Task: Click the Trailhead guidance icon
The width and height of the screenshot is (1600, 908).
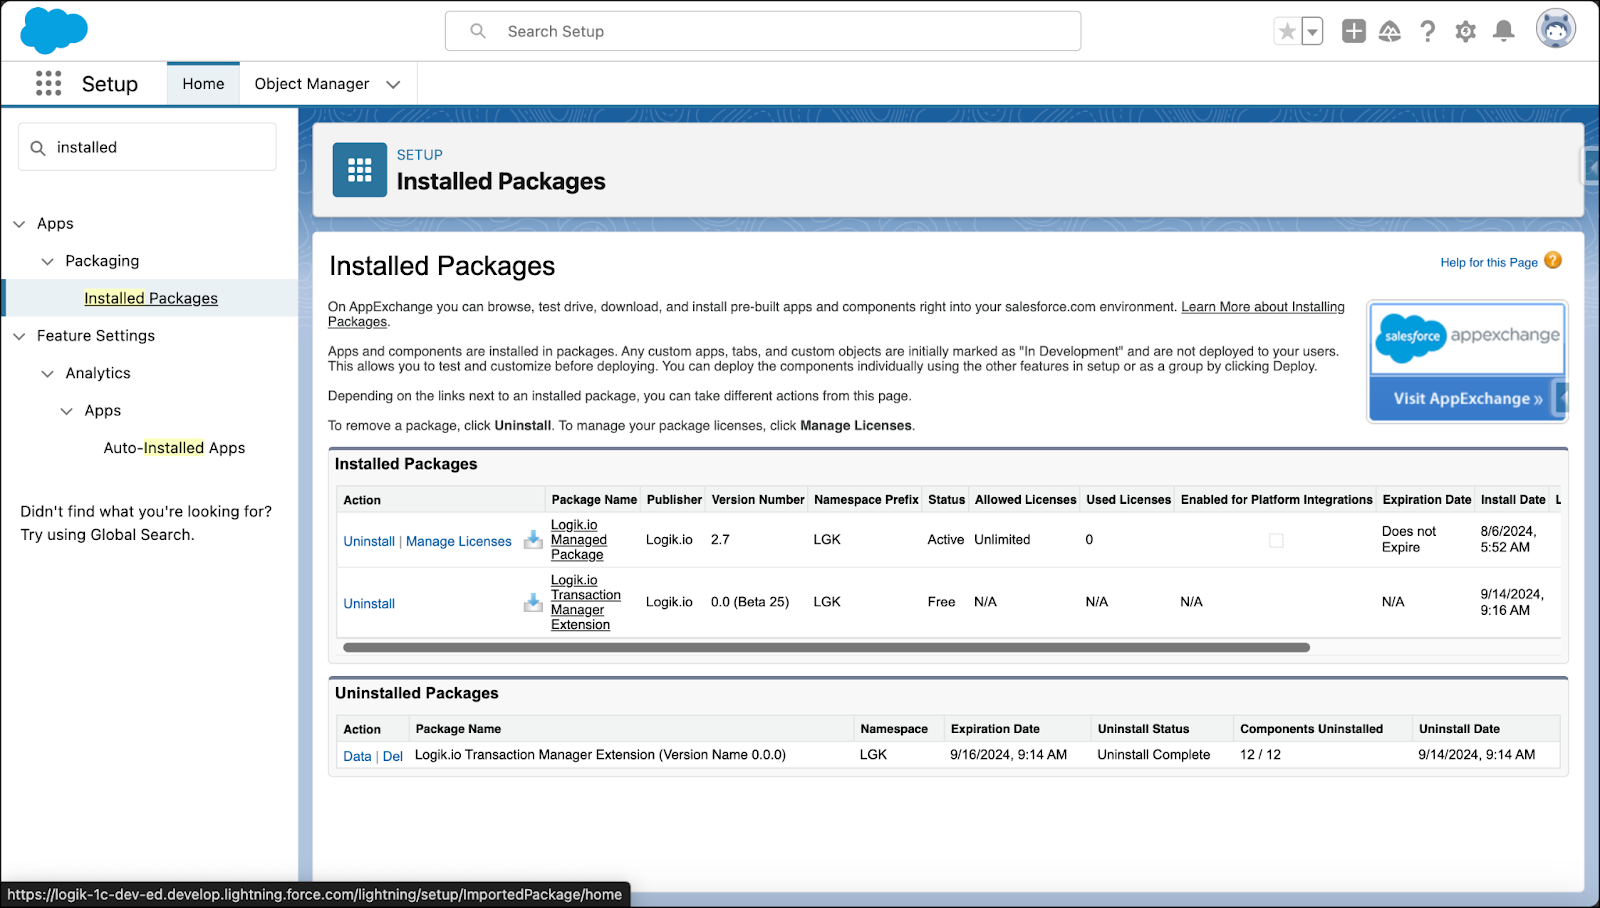Action: 1390,31
